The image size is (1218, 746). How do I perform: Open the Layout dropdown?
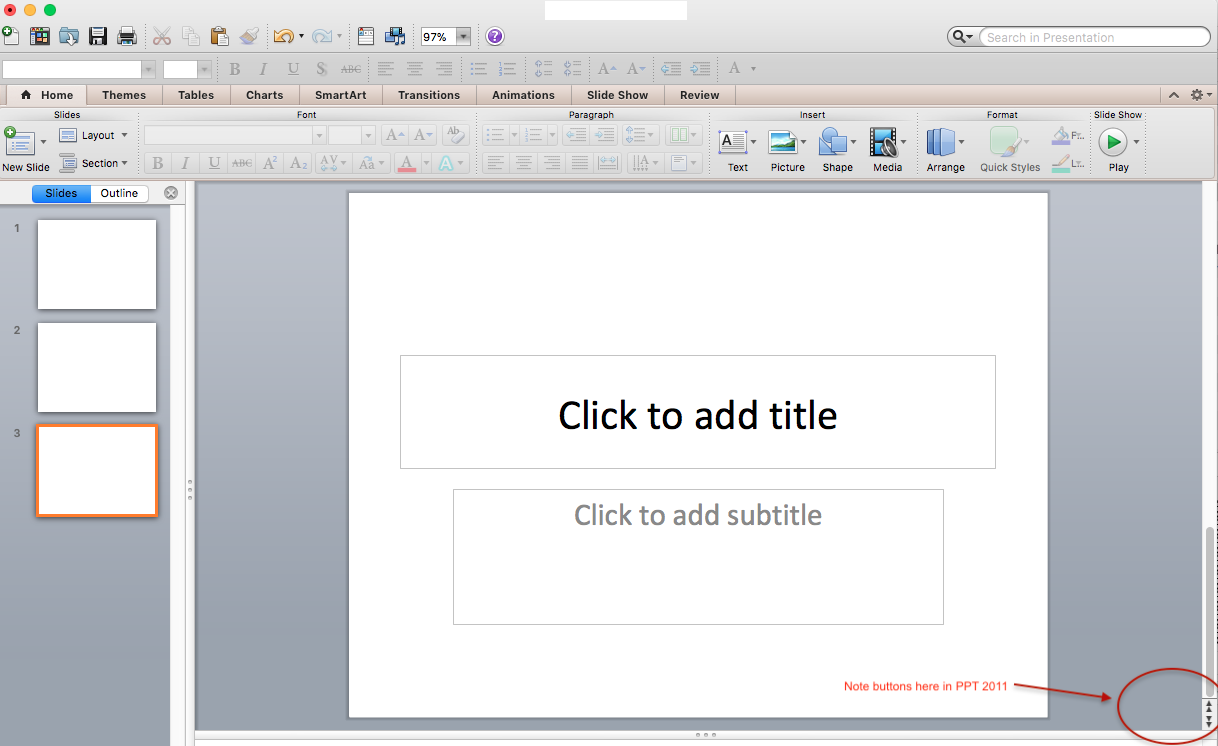pos(94,135)
